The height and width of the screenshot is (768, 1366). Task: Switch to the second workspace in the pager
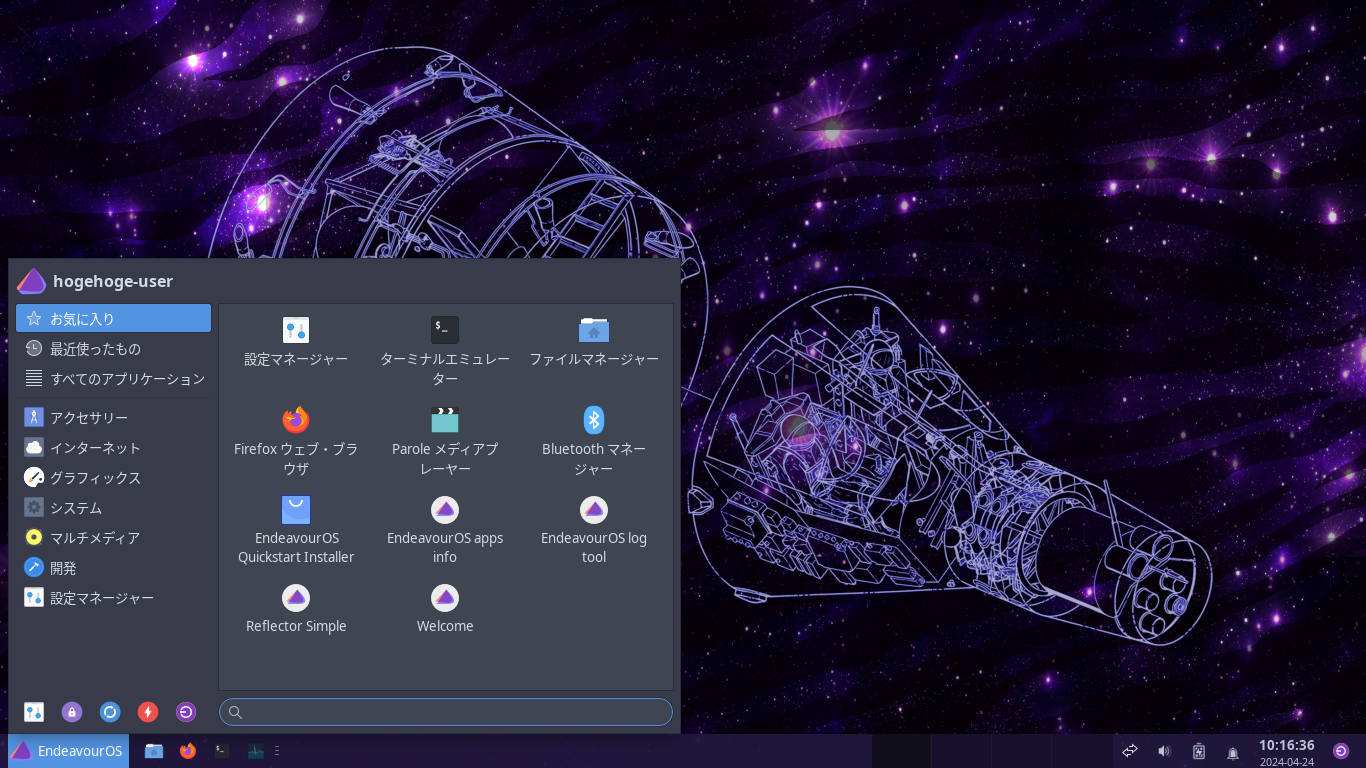(x=961, y=751)
